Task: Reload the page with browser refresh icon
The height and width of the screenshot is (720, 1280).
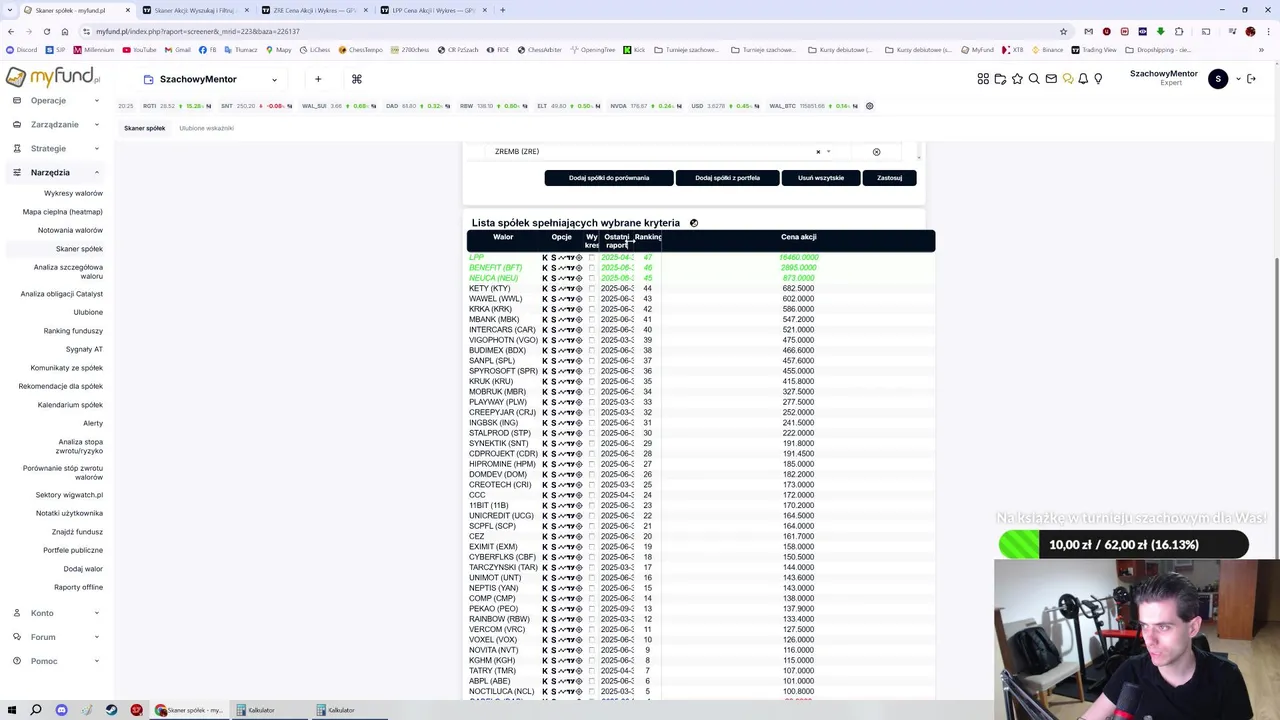Action: click(46, 31)
